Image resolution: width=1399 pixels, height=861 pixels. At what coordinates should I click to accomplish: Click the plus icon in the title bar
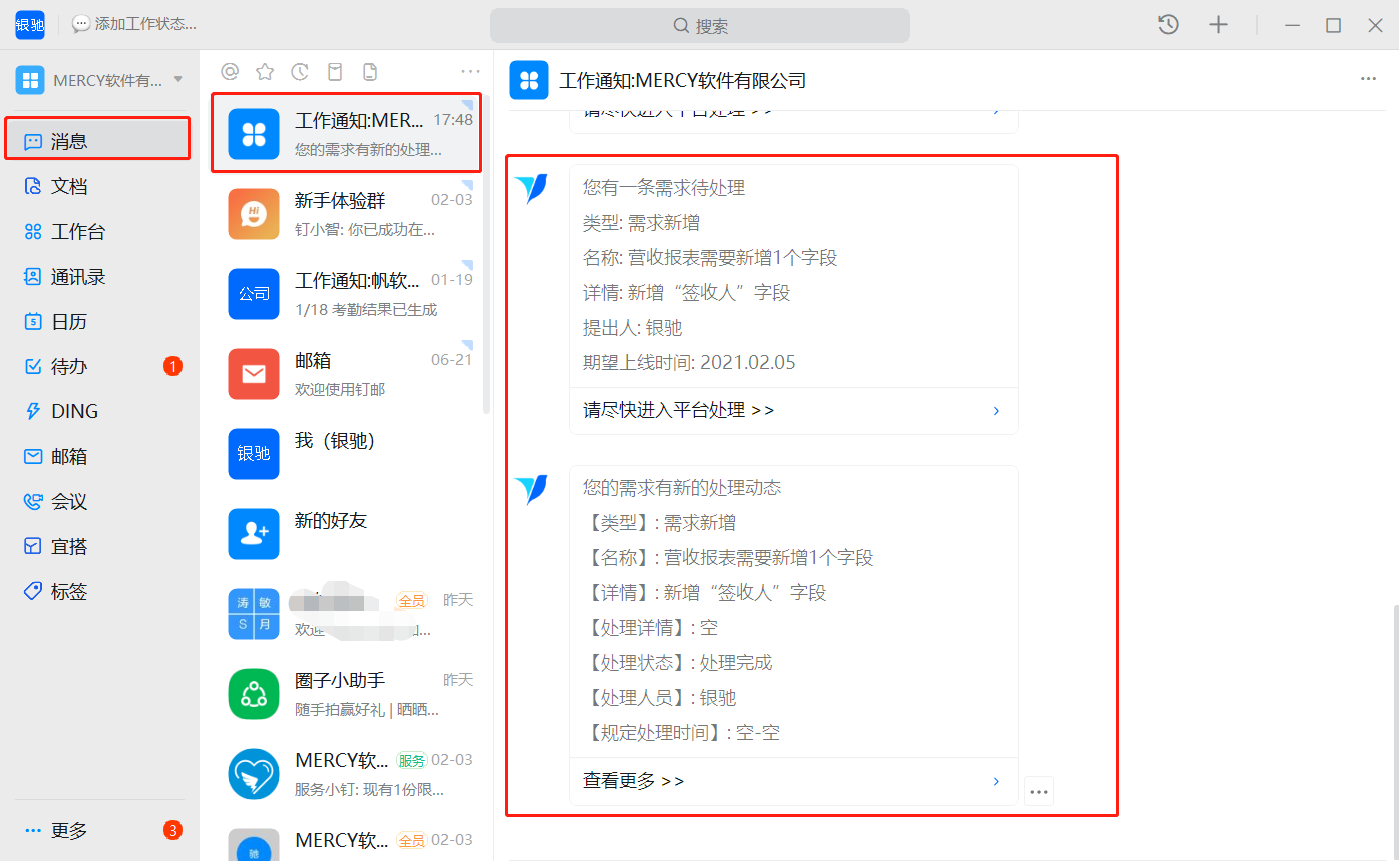(1218, 25)
